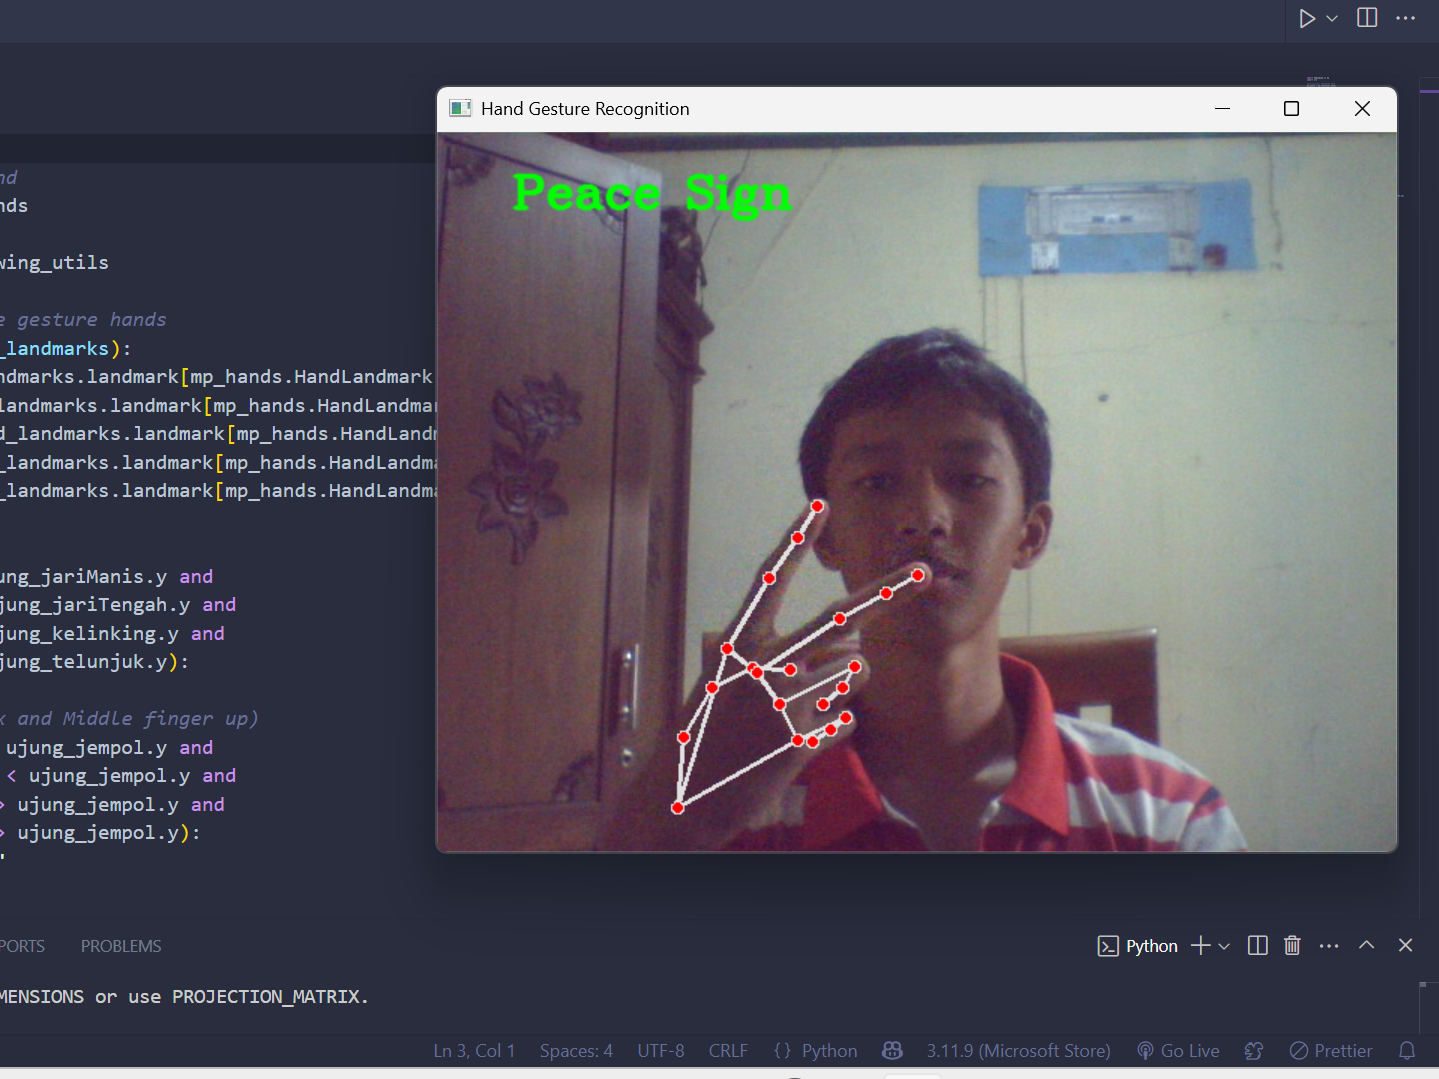Viewport: 1439px width, 1079px height.
Task: Open the run options dropdown arrow
Action: [x=1332, y=18]
